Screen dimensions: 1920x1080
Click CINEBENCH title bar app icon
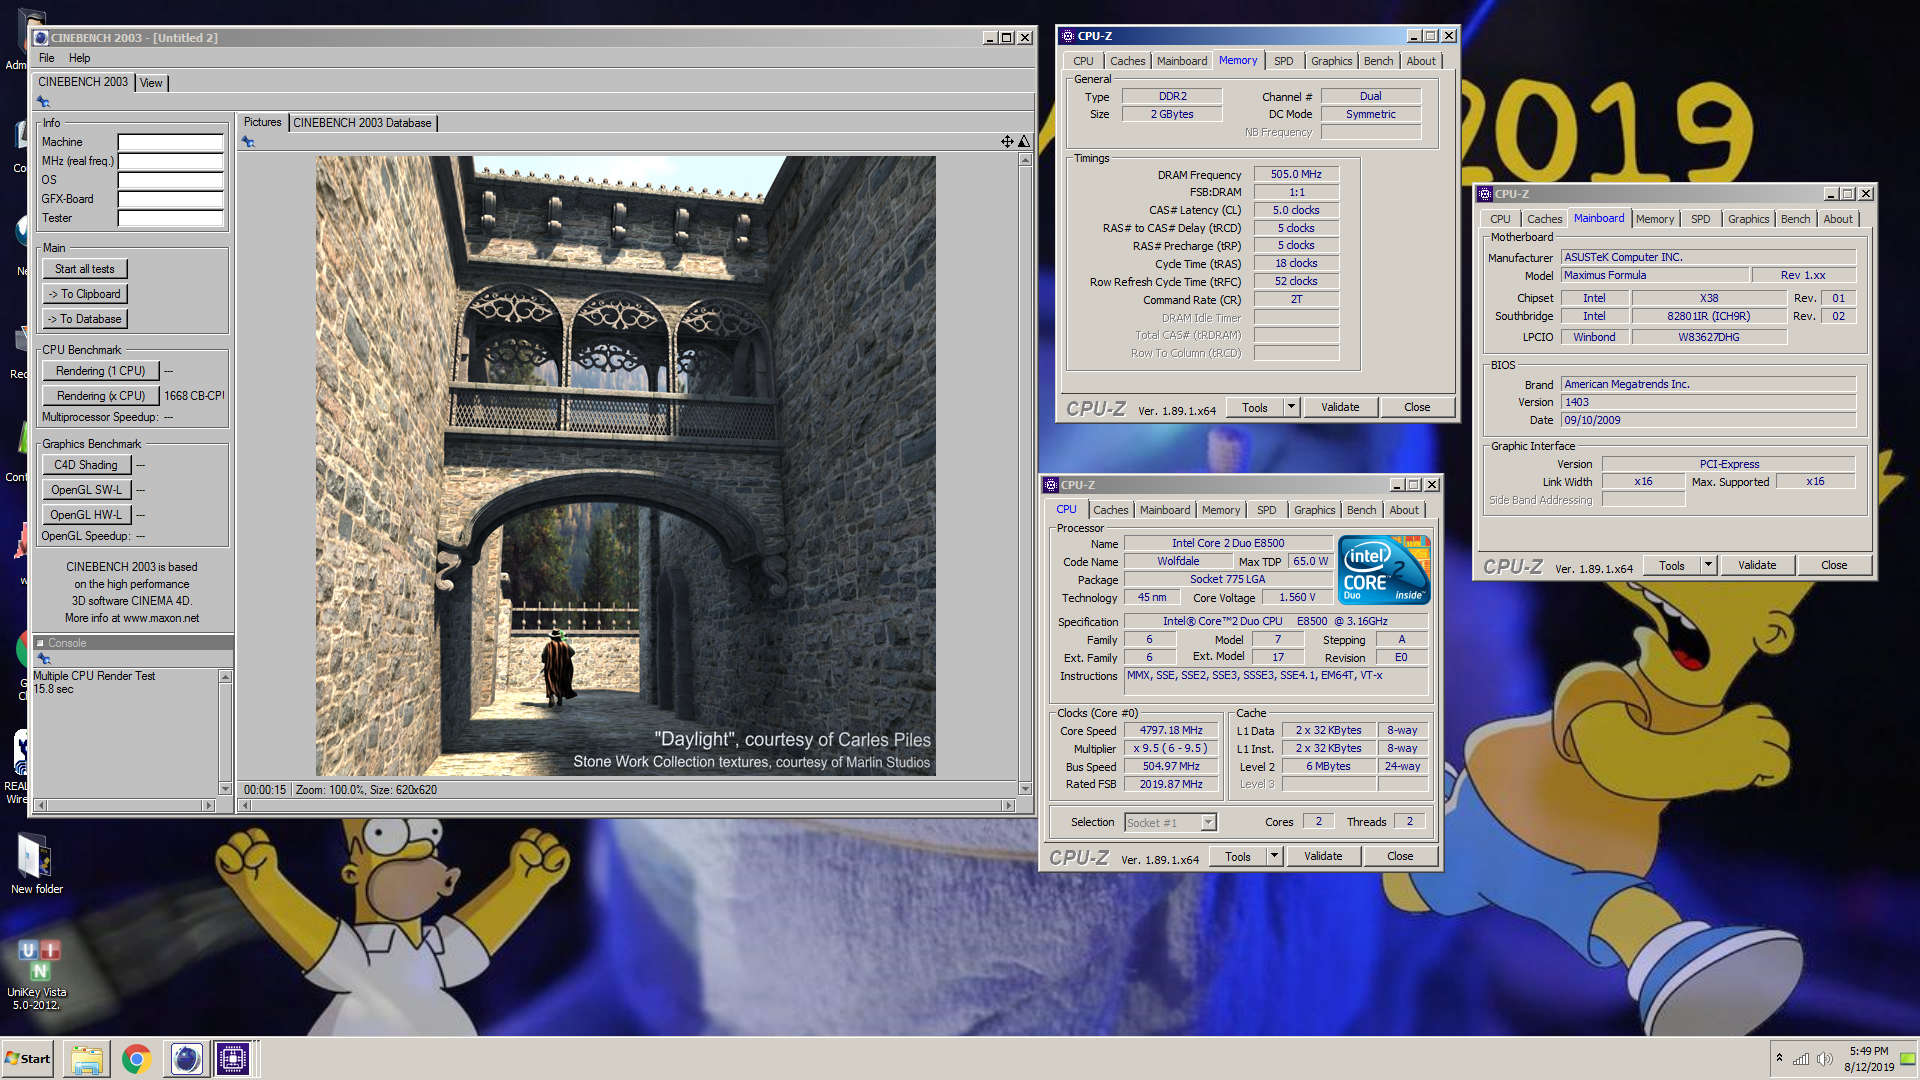tap(41, 38)
